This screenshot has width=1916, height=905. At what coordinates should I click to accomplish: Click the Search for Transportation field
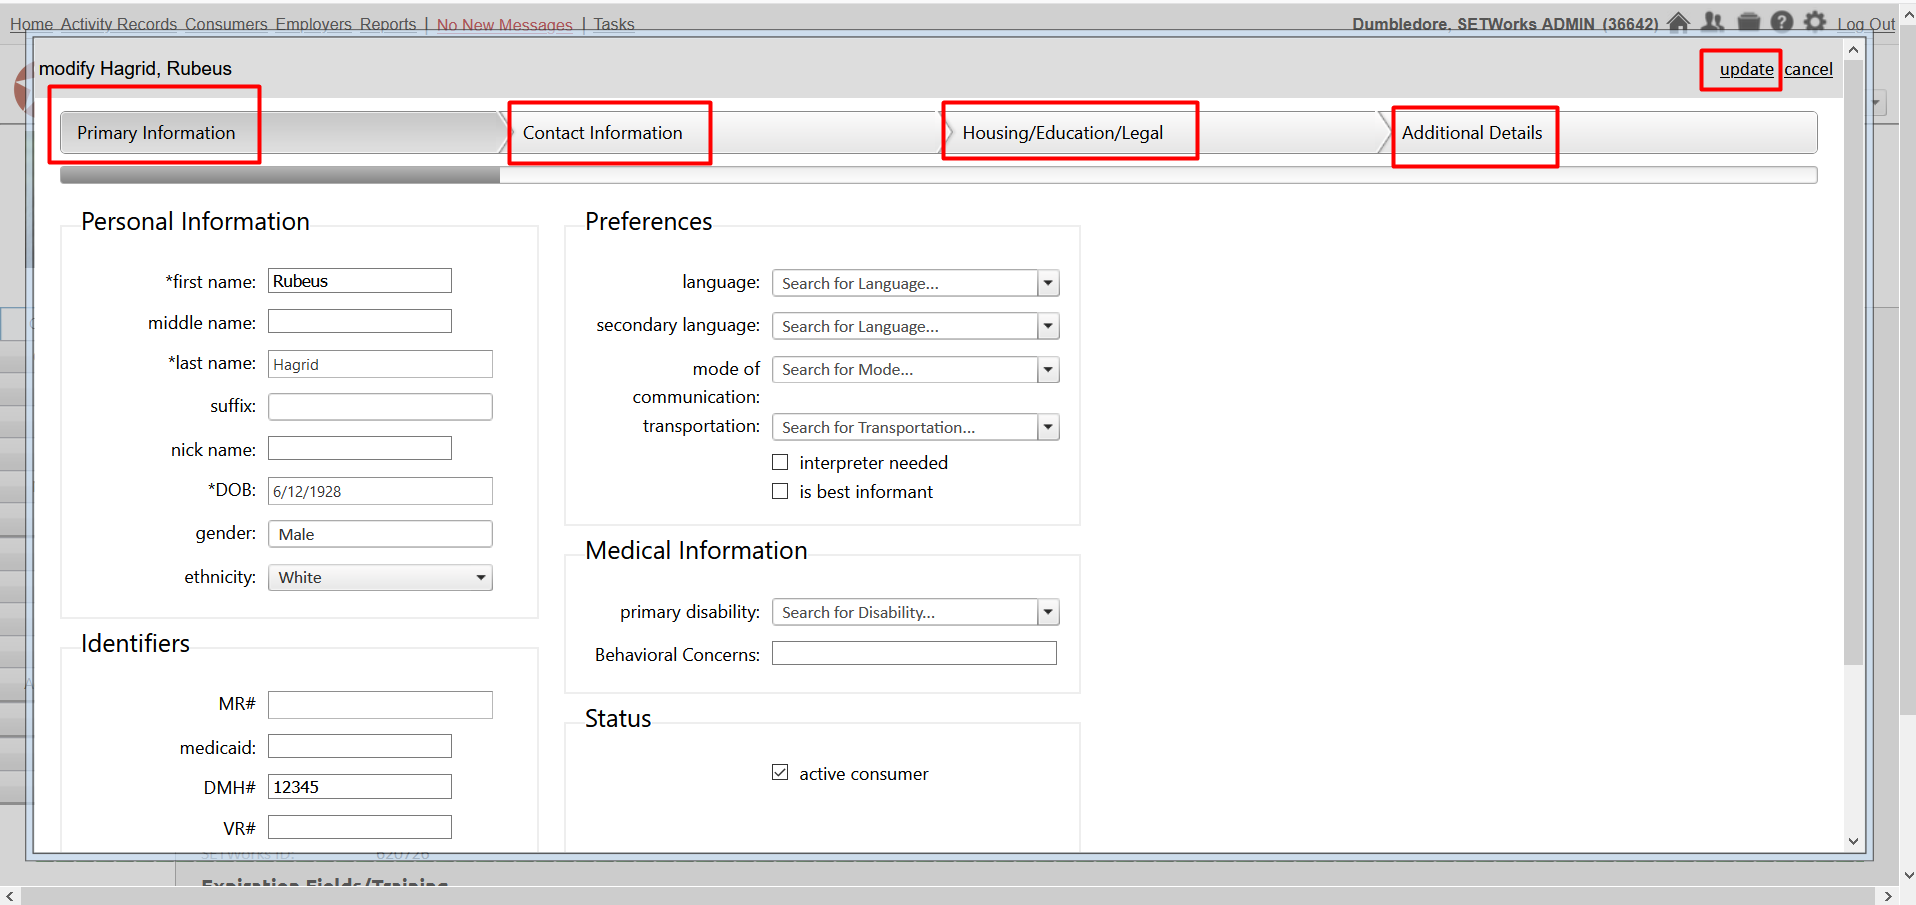[905, 427]
